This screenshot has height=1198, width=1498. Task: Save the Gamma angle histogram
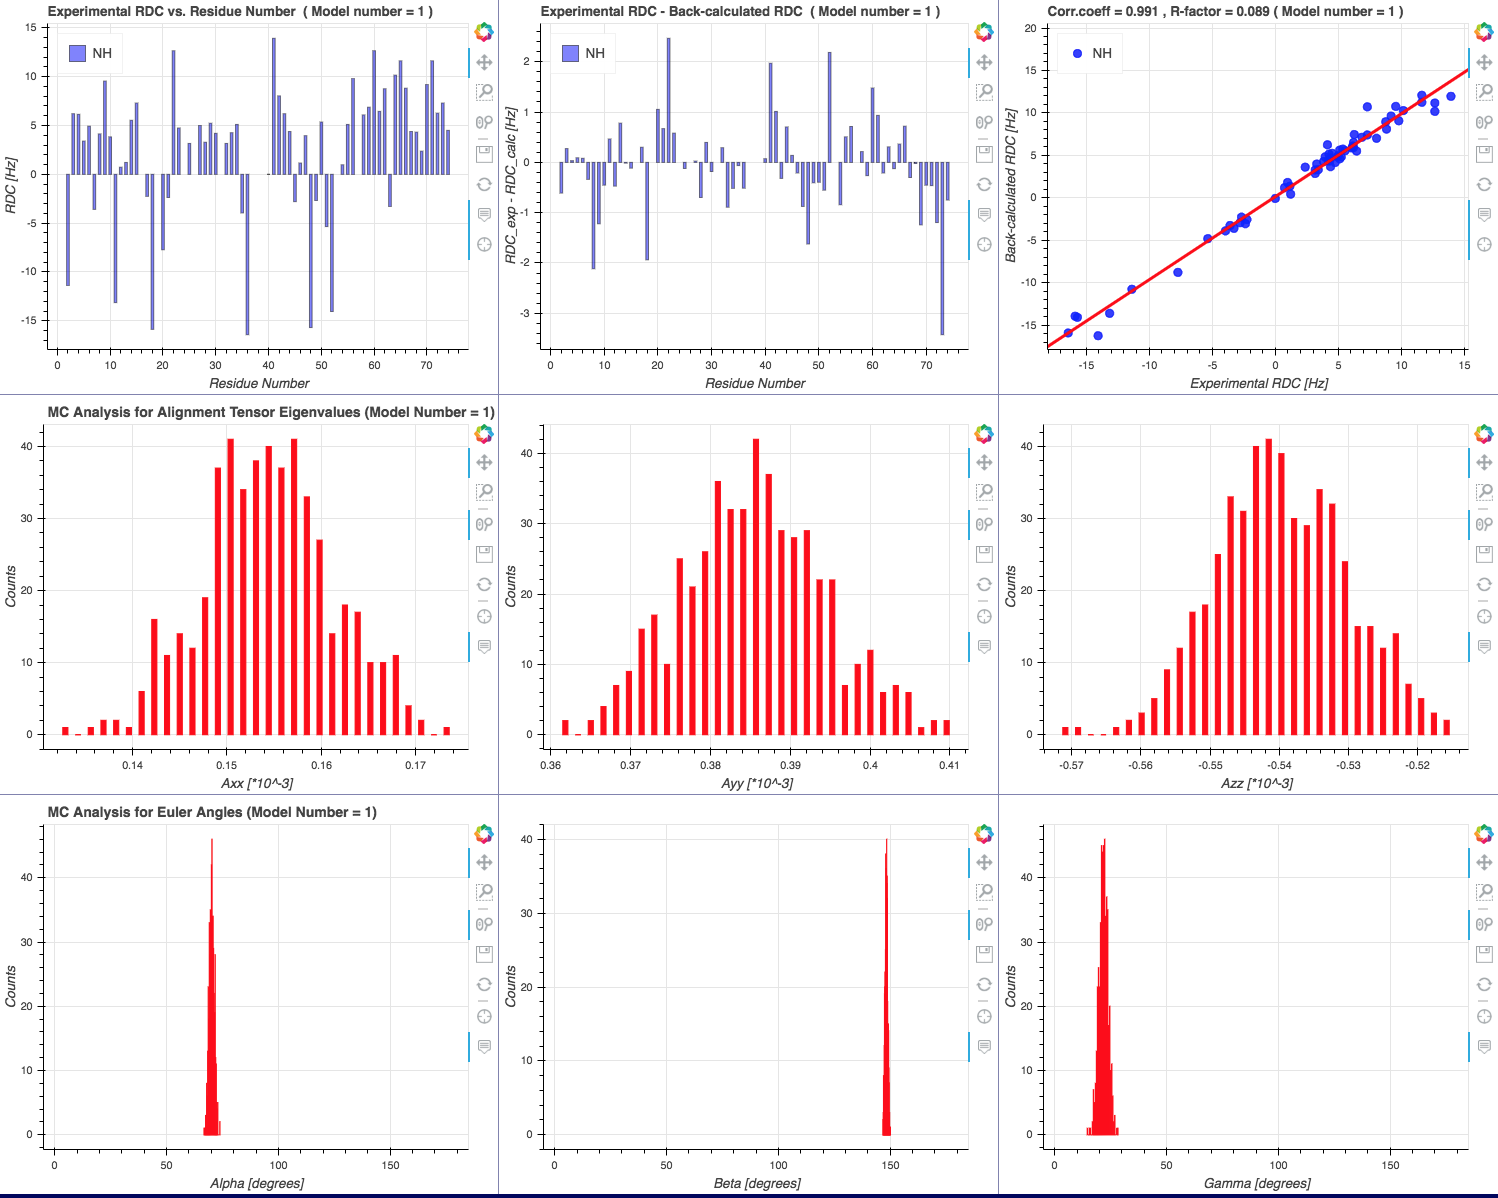(x=1484, y=954)
